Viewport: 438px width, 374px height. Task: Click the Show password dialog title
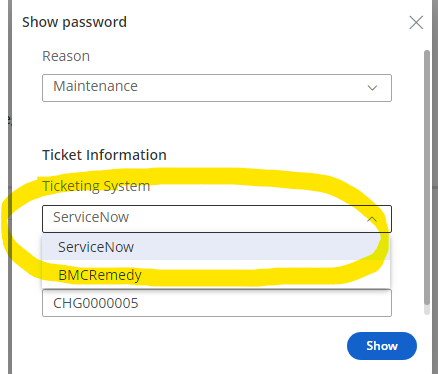[x=74, y=22]
